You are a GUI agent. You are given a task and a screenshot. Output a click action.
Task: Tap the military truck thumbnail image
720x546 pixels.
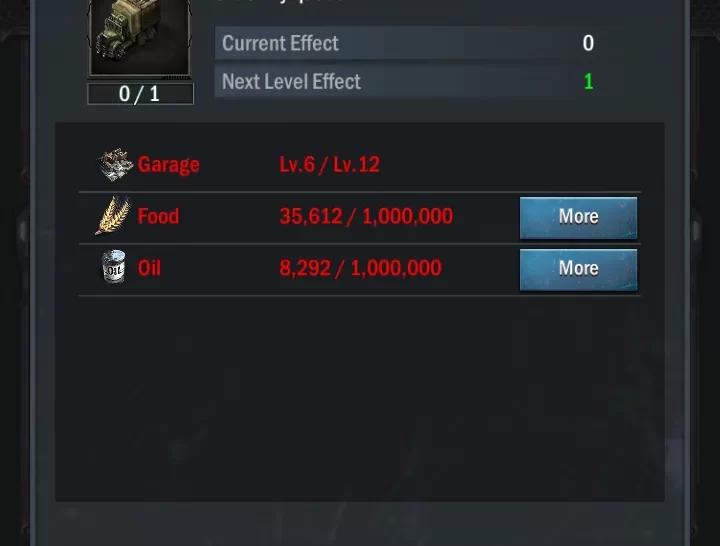[140, 37]
